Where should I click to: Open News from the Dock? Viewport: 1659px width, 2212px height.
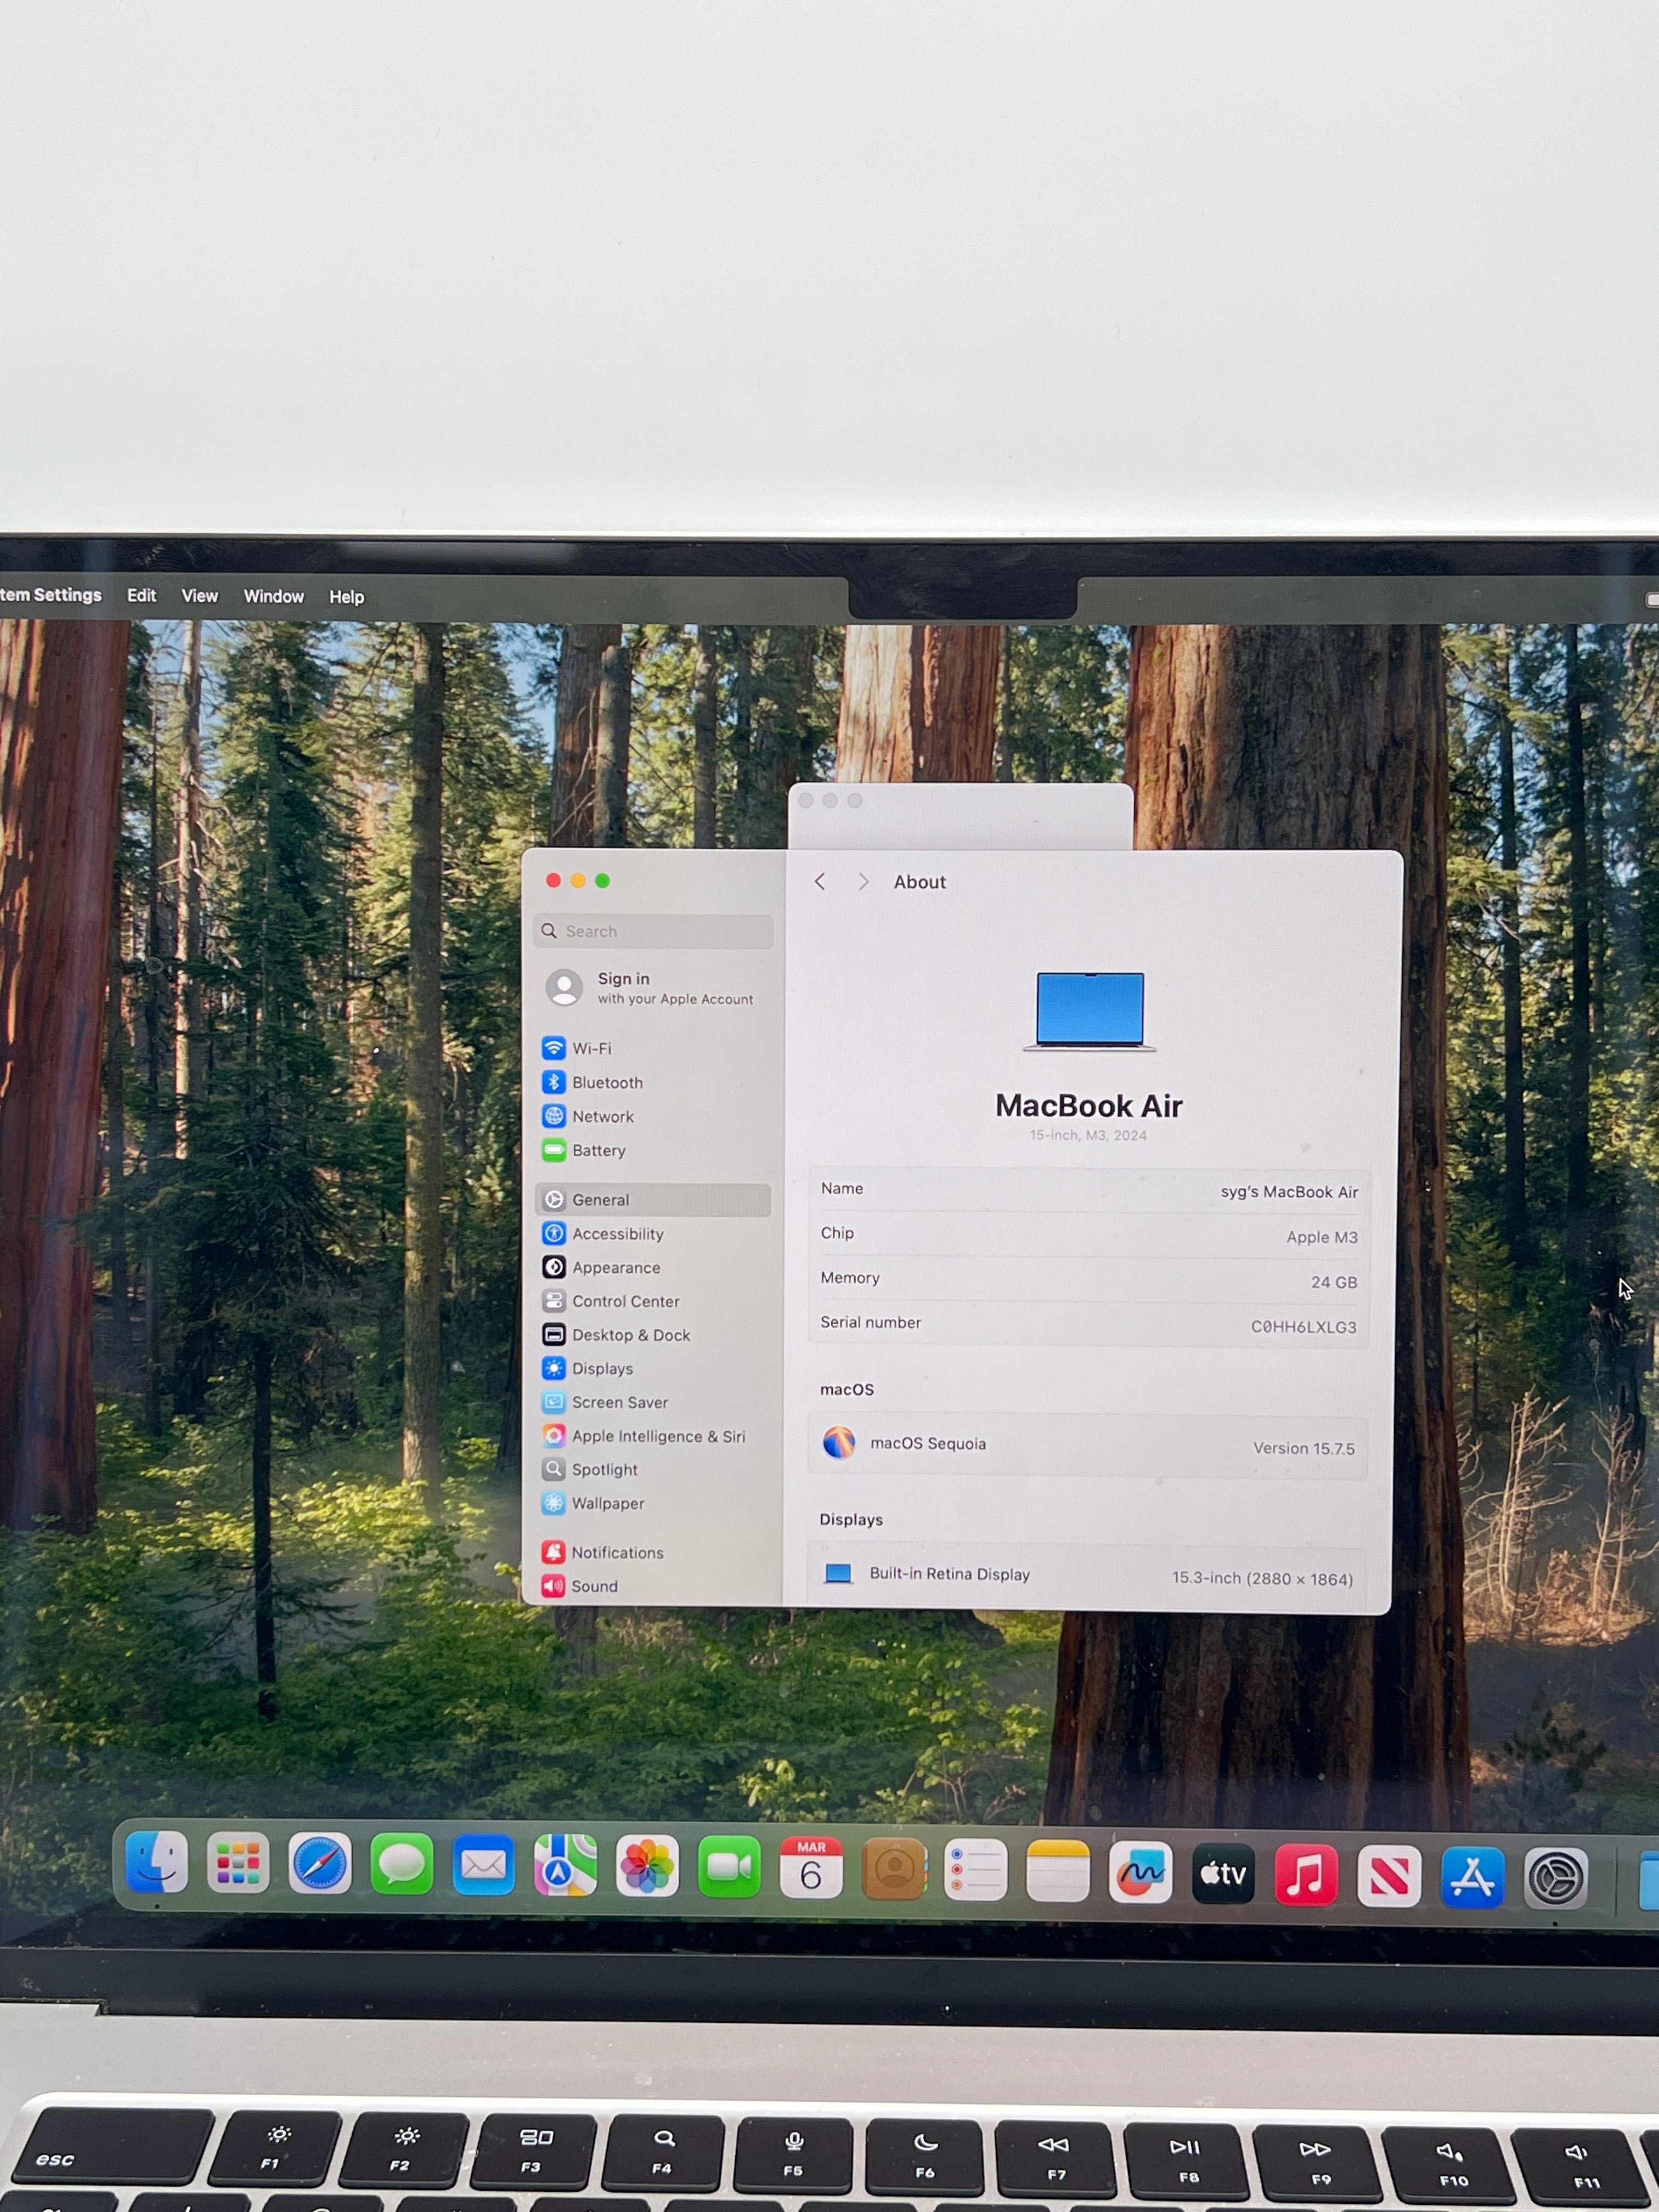(x=1389, y=1876)
